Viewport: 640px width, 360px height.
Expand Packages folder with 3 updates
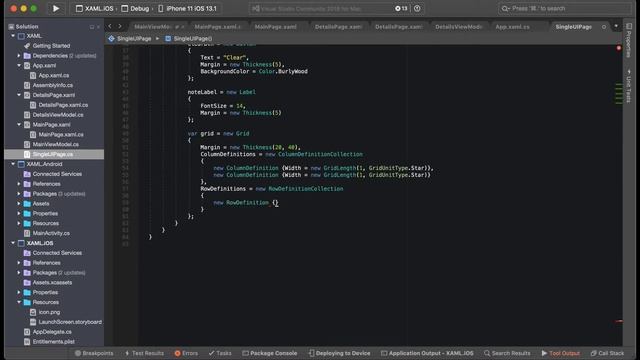(x=19, y=193)
